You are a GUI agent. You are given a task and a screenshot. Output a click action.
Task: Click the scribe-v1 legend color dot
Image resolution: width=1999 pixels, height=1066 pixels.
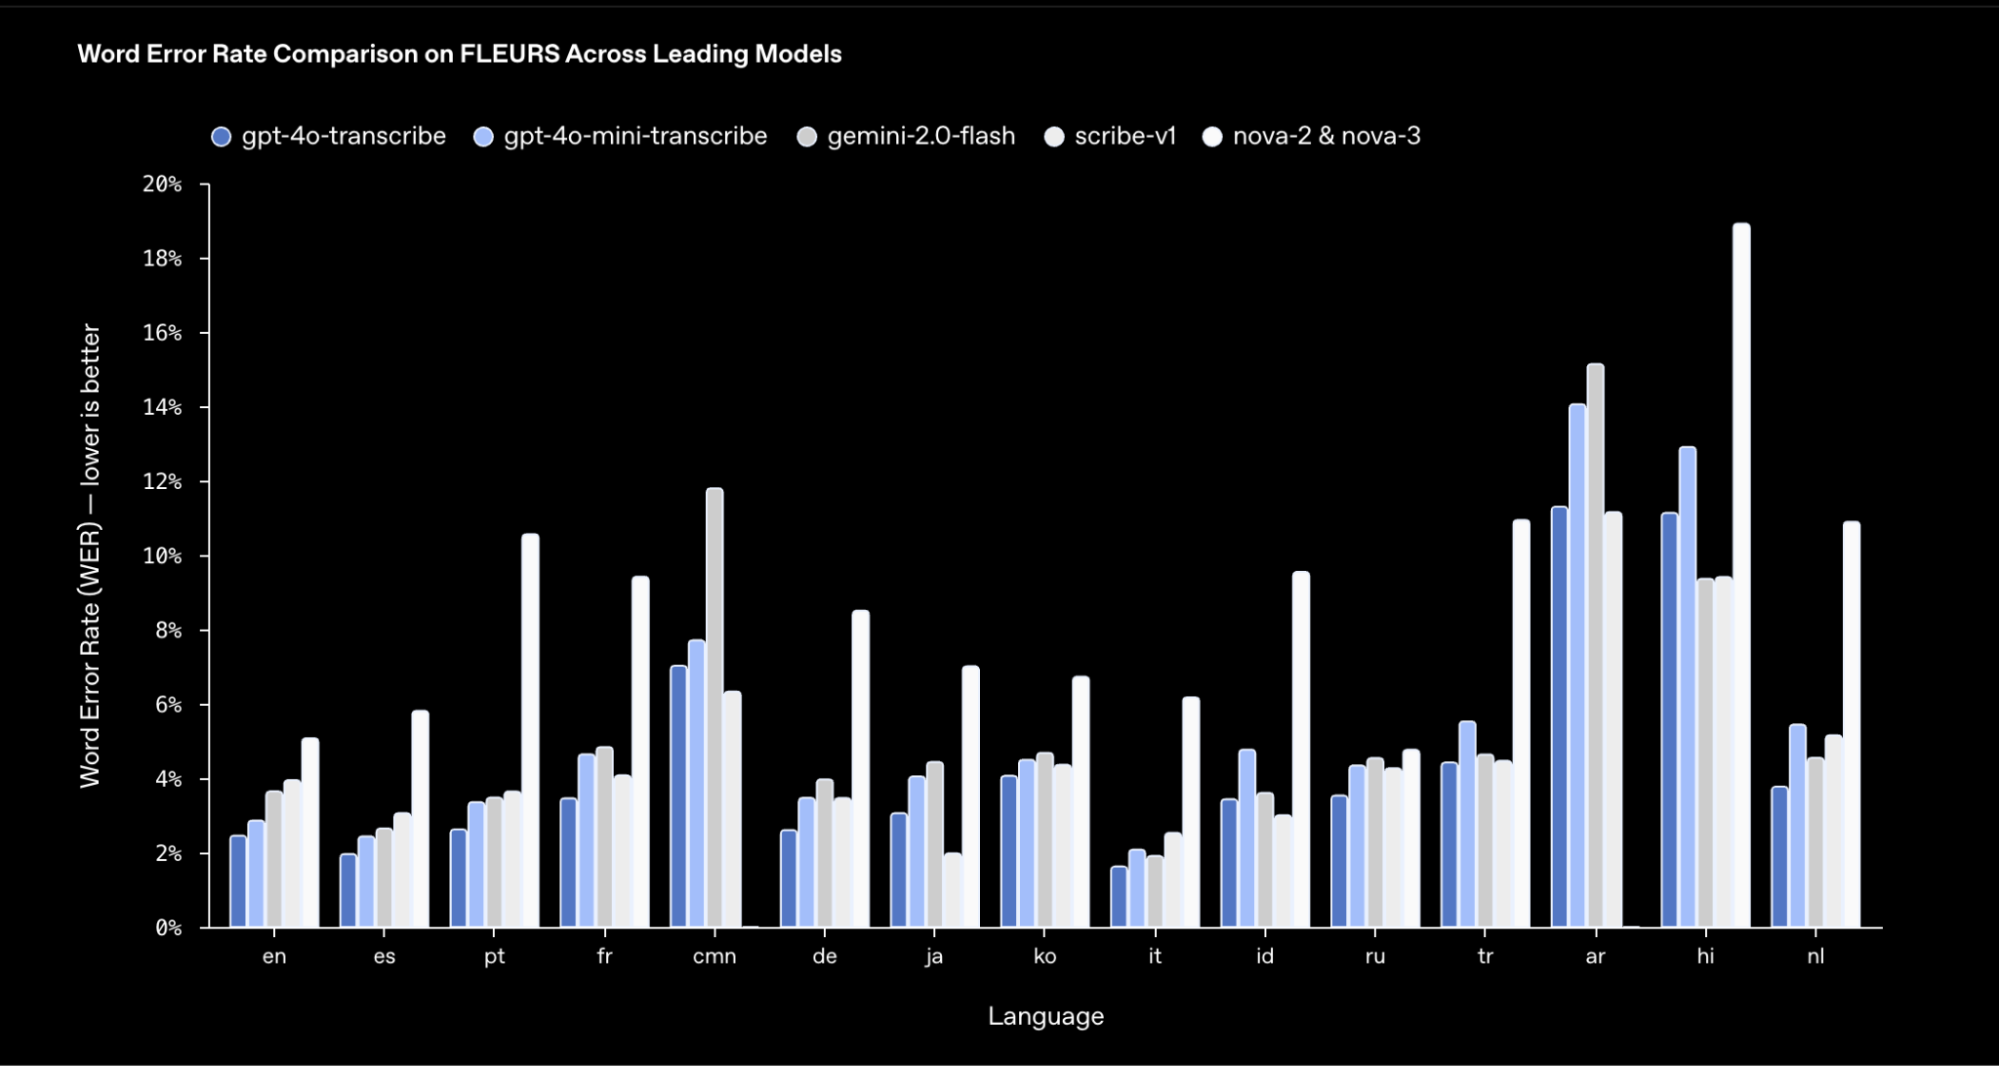pos(1054,137)
